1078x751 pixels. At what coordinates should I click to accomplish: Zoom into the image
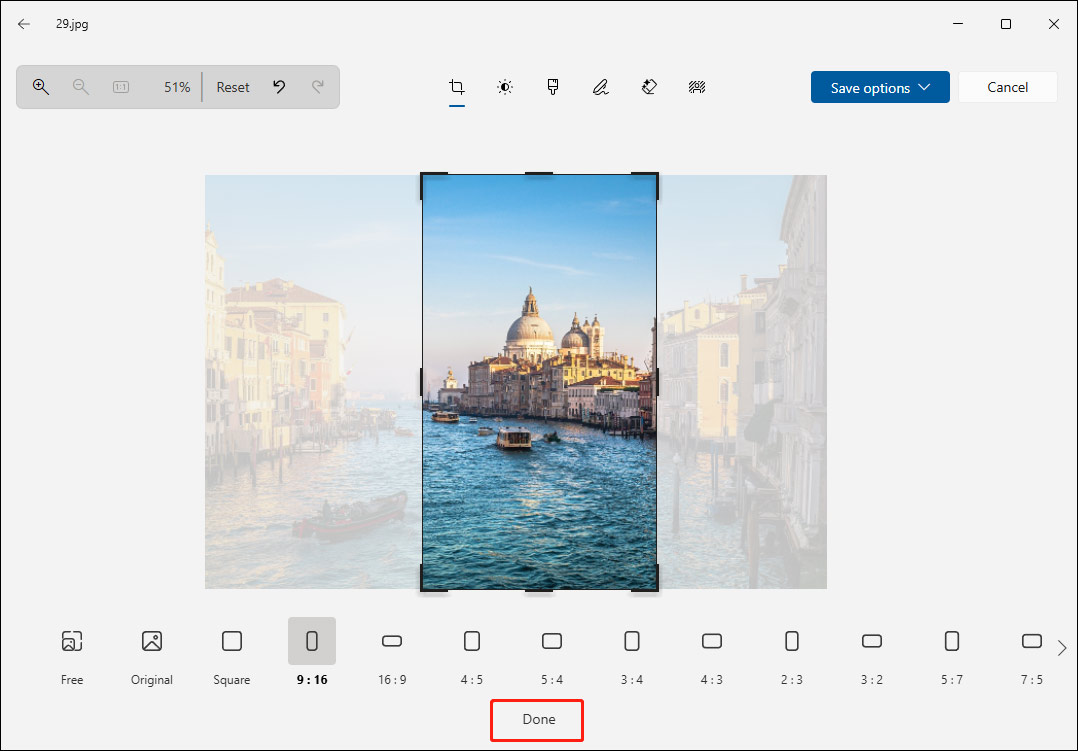(x=41, y=87)
